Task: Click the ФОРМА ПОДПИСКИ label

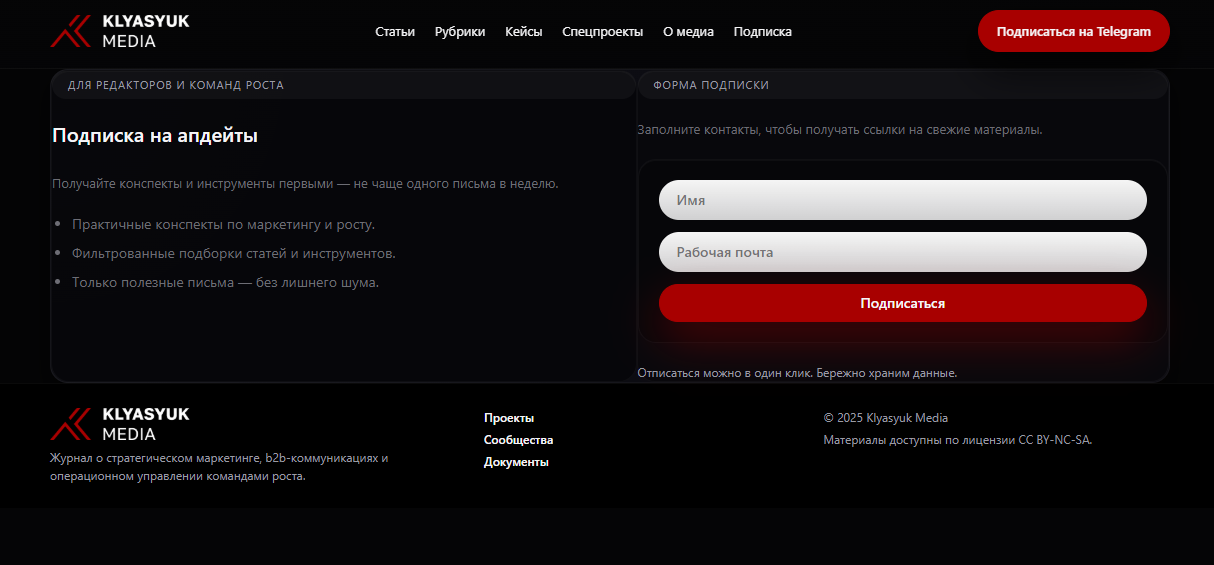Action: coord(711,85)
